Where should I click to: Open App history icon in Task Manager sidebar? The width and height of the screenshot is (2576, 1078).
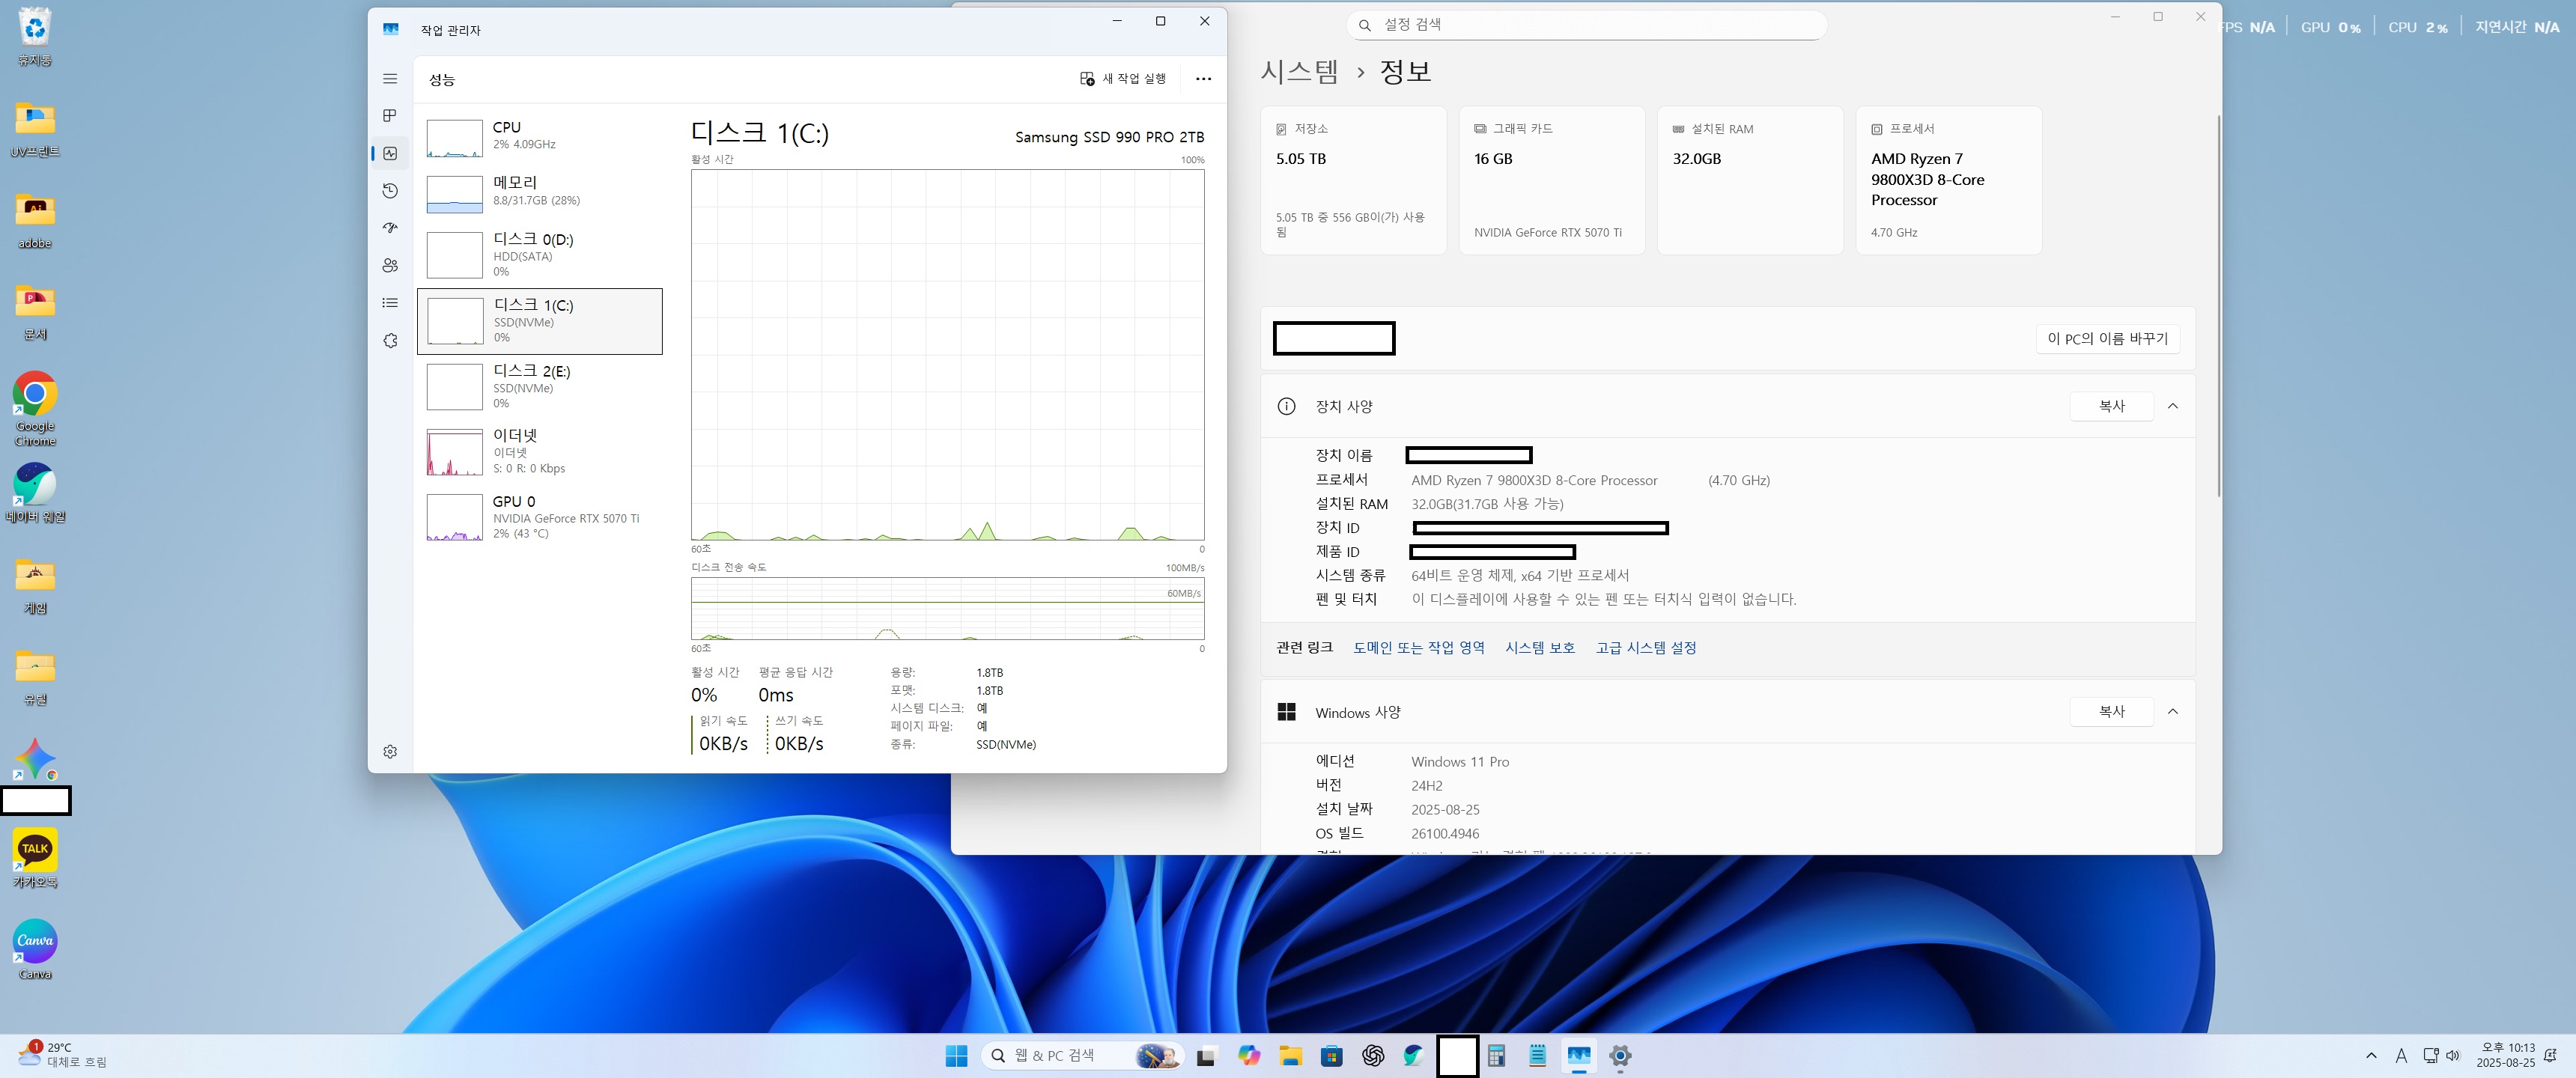pos(390,191)
